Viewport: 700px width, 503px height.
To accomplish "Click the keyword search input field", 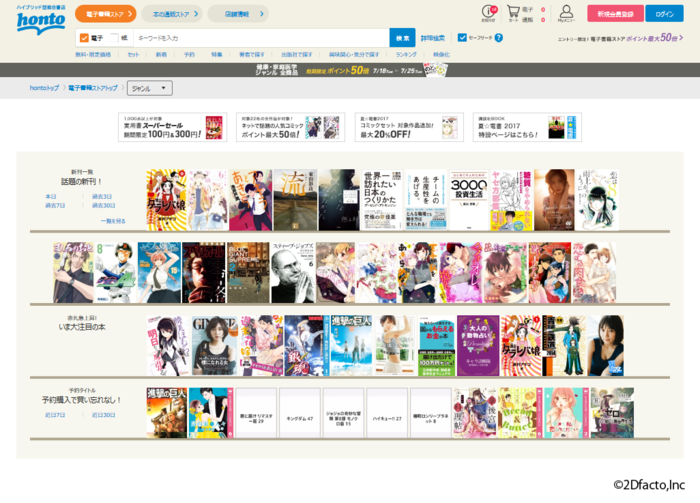I will (262, 38).
